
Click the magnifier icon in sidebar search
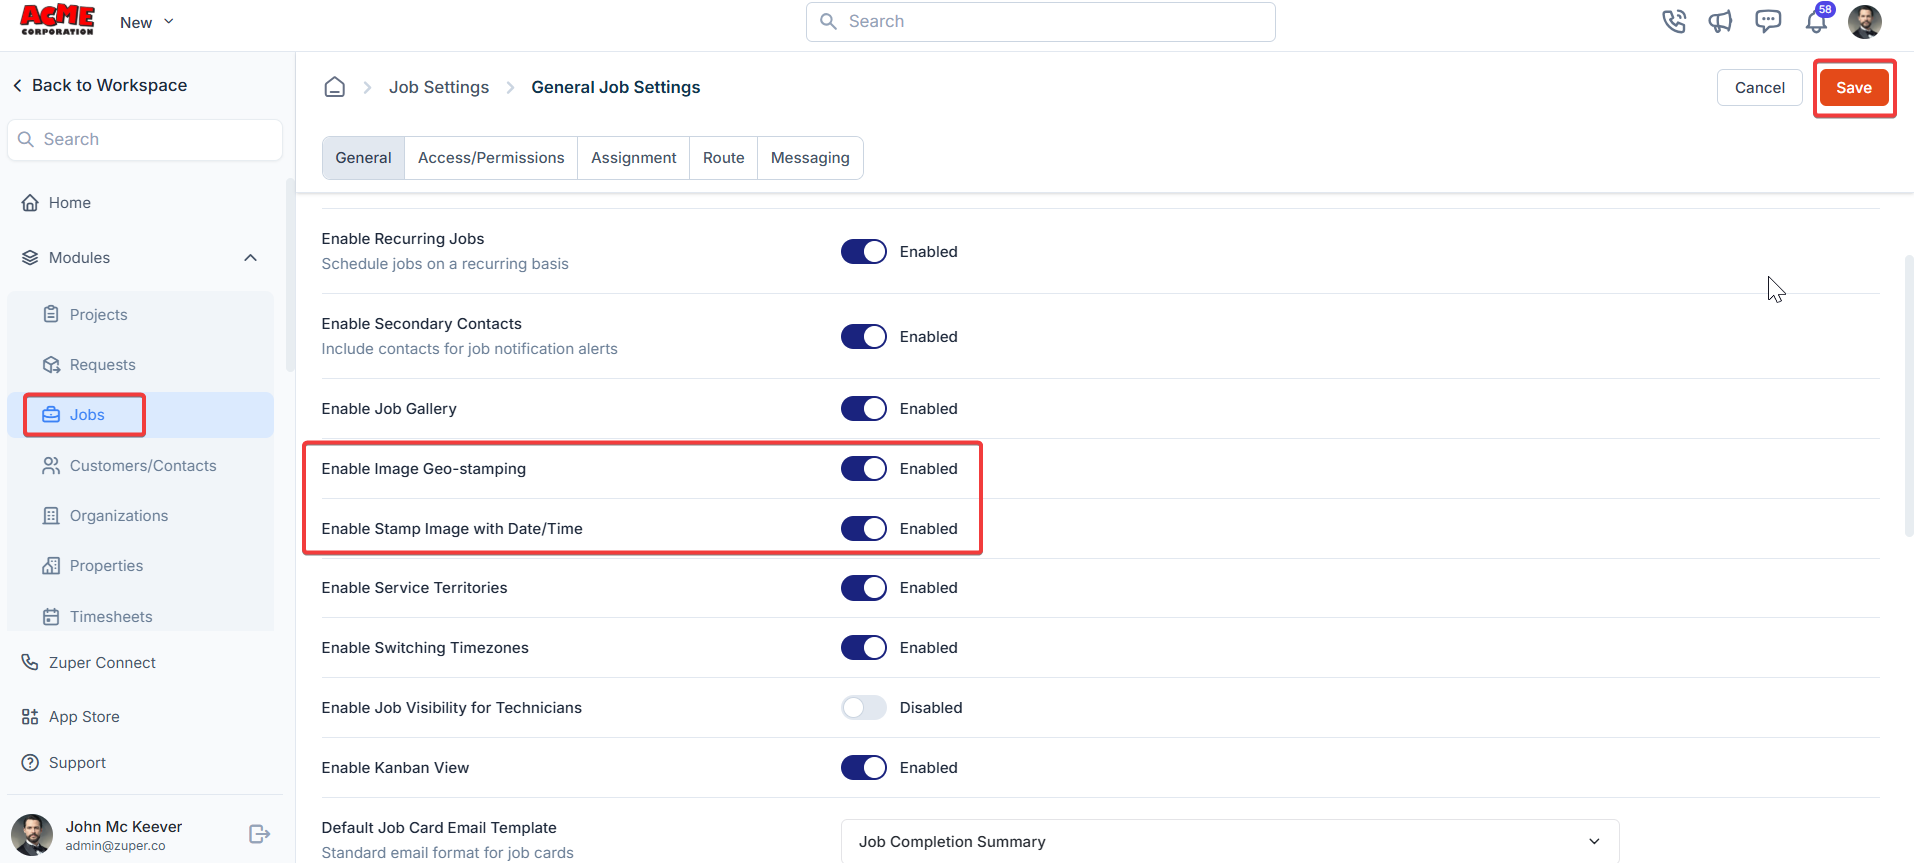(x=26, y=139)
